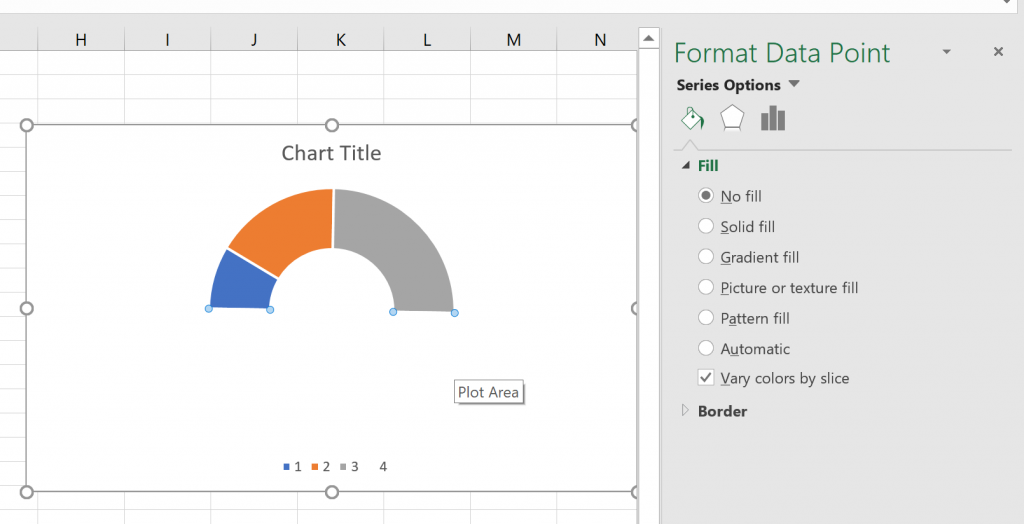Open the Series Options dropdown
This screenshot has height=524, width=1024.
coord(795,85)
